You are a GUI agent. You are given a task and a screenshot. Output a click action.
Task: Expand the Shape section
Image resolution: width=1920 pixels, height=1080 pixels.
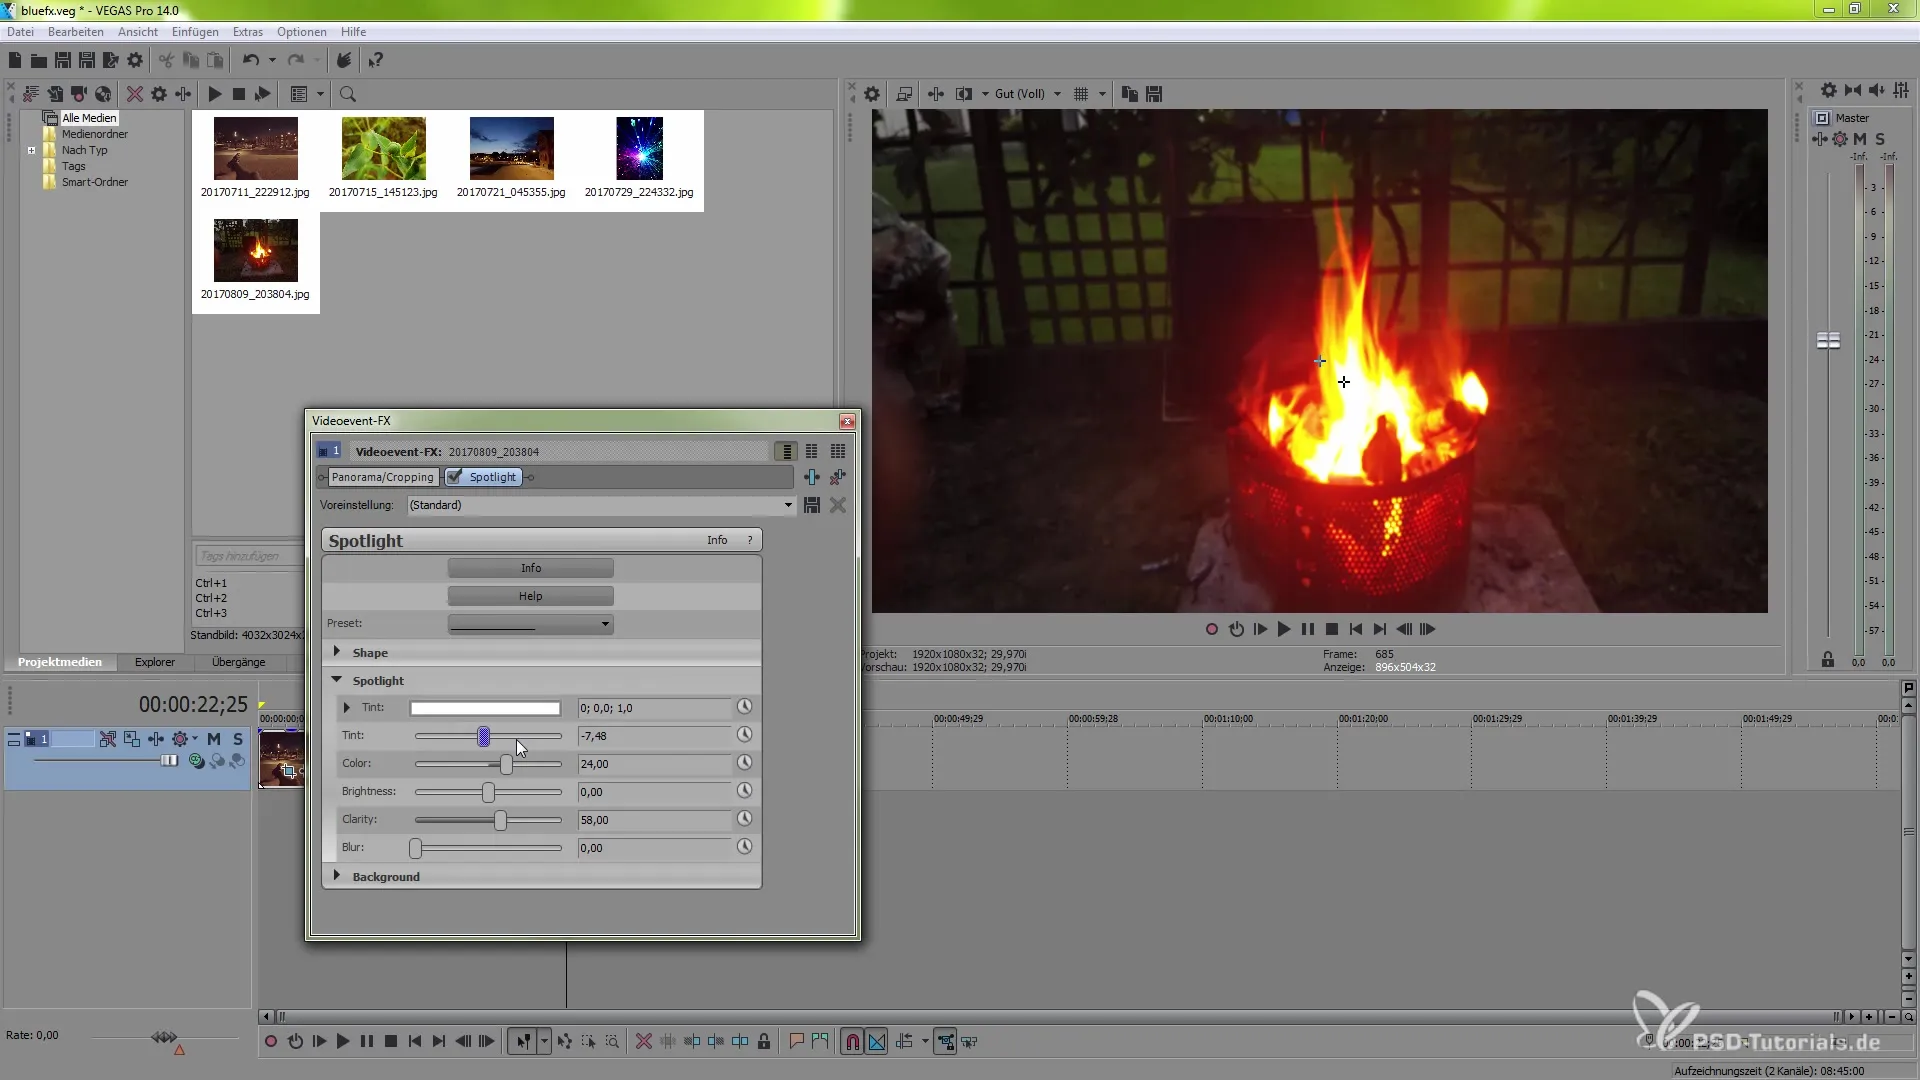tap(337, 652)
